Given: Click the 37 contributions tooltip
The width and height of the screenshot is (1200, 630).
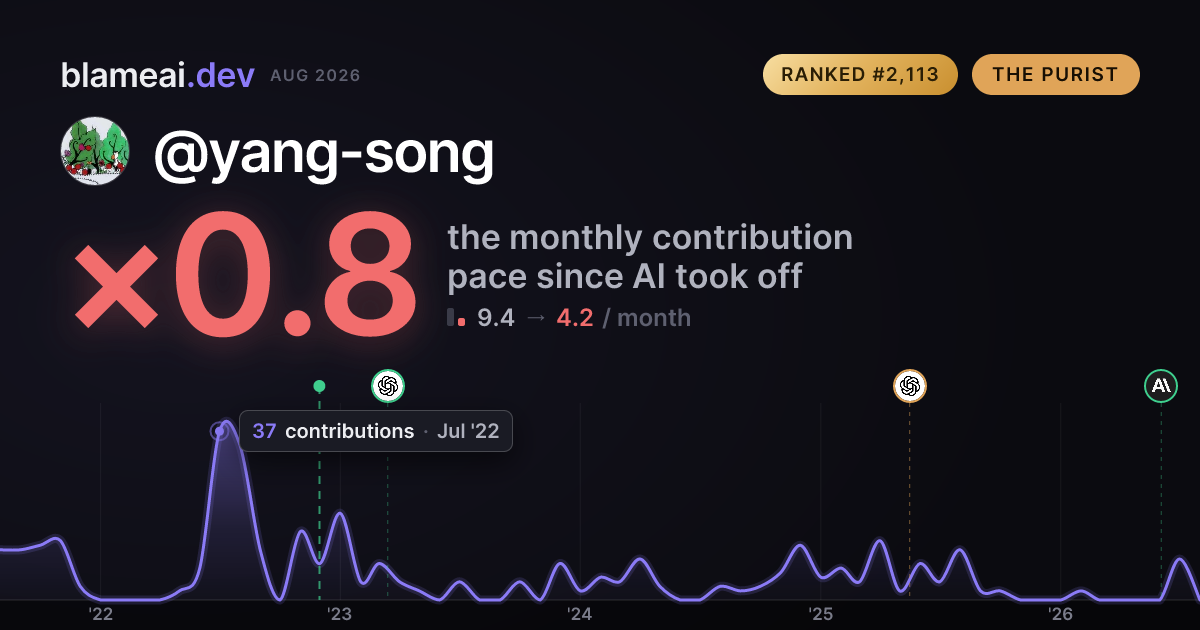Looking at the screenshot, I should click(x=376, y=431).
